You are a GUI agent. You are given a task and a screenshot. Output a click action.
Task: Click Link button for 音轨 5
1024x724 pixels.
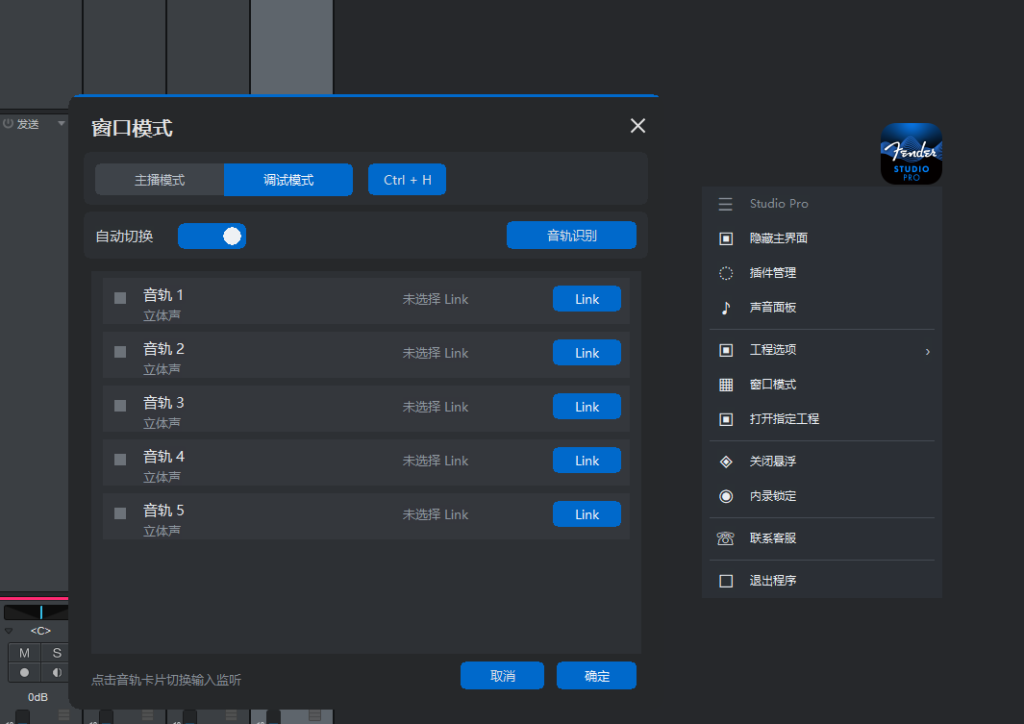point(586,514)
